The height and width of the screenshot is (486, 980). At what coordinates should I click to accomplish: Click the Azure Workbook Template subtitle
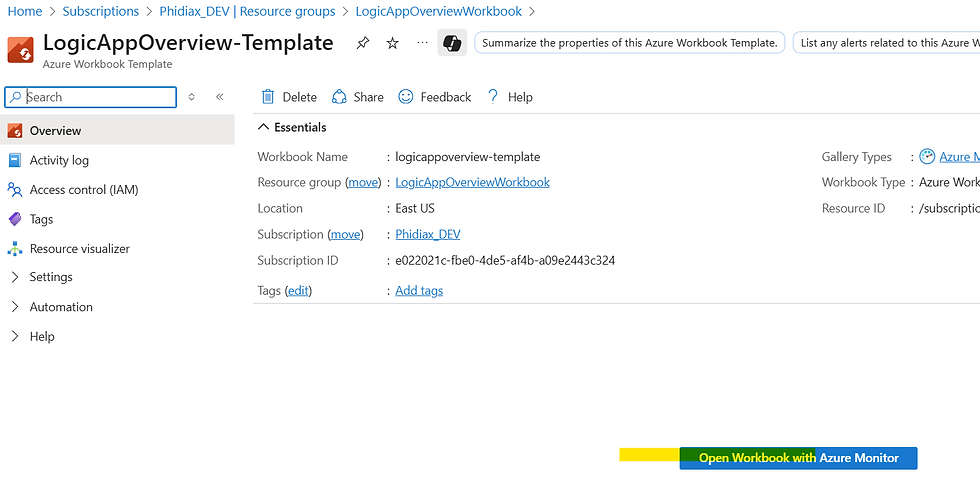tap(108, 64)
